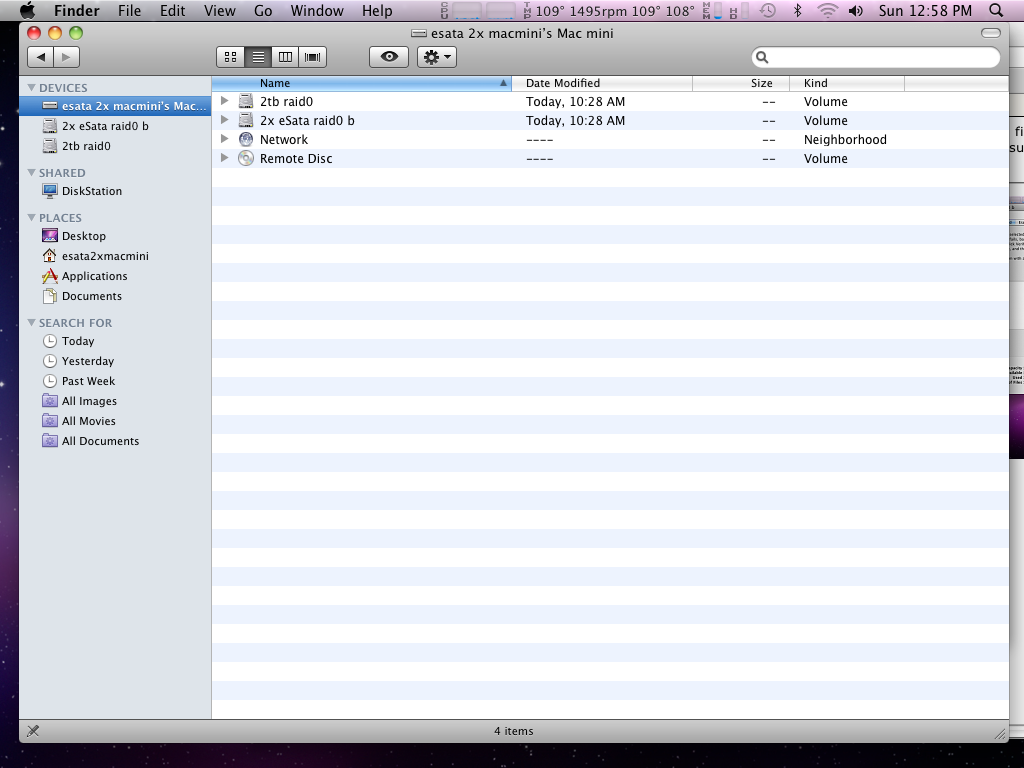Open the Finder menu
Screen dimensions: 1024x768
(76, 11)
